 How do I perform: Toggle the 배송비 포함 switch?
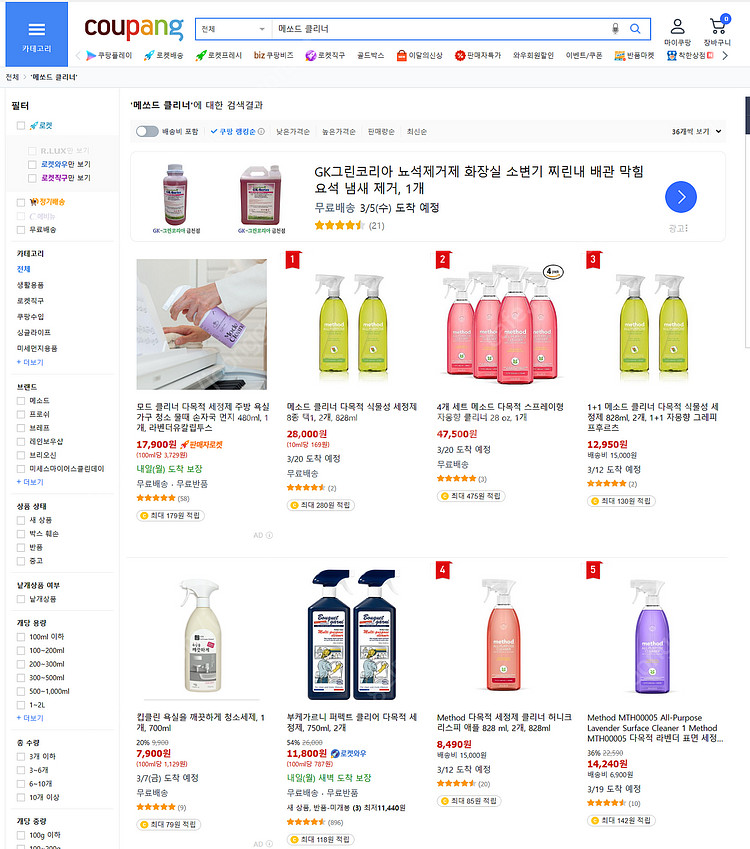pyautogui.click(x=147, y=131)
